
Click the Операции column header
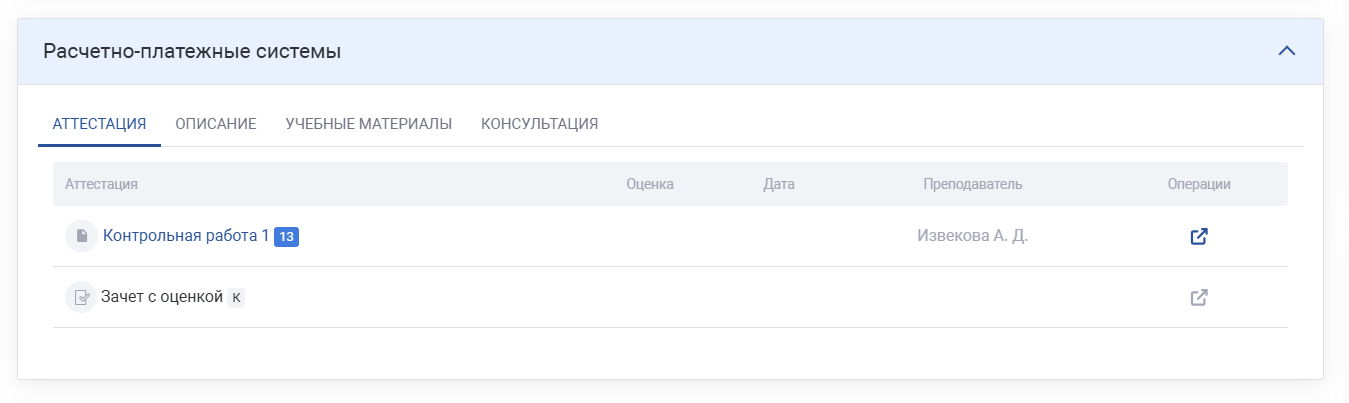[x=1198, y=184]
